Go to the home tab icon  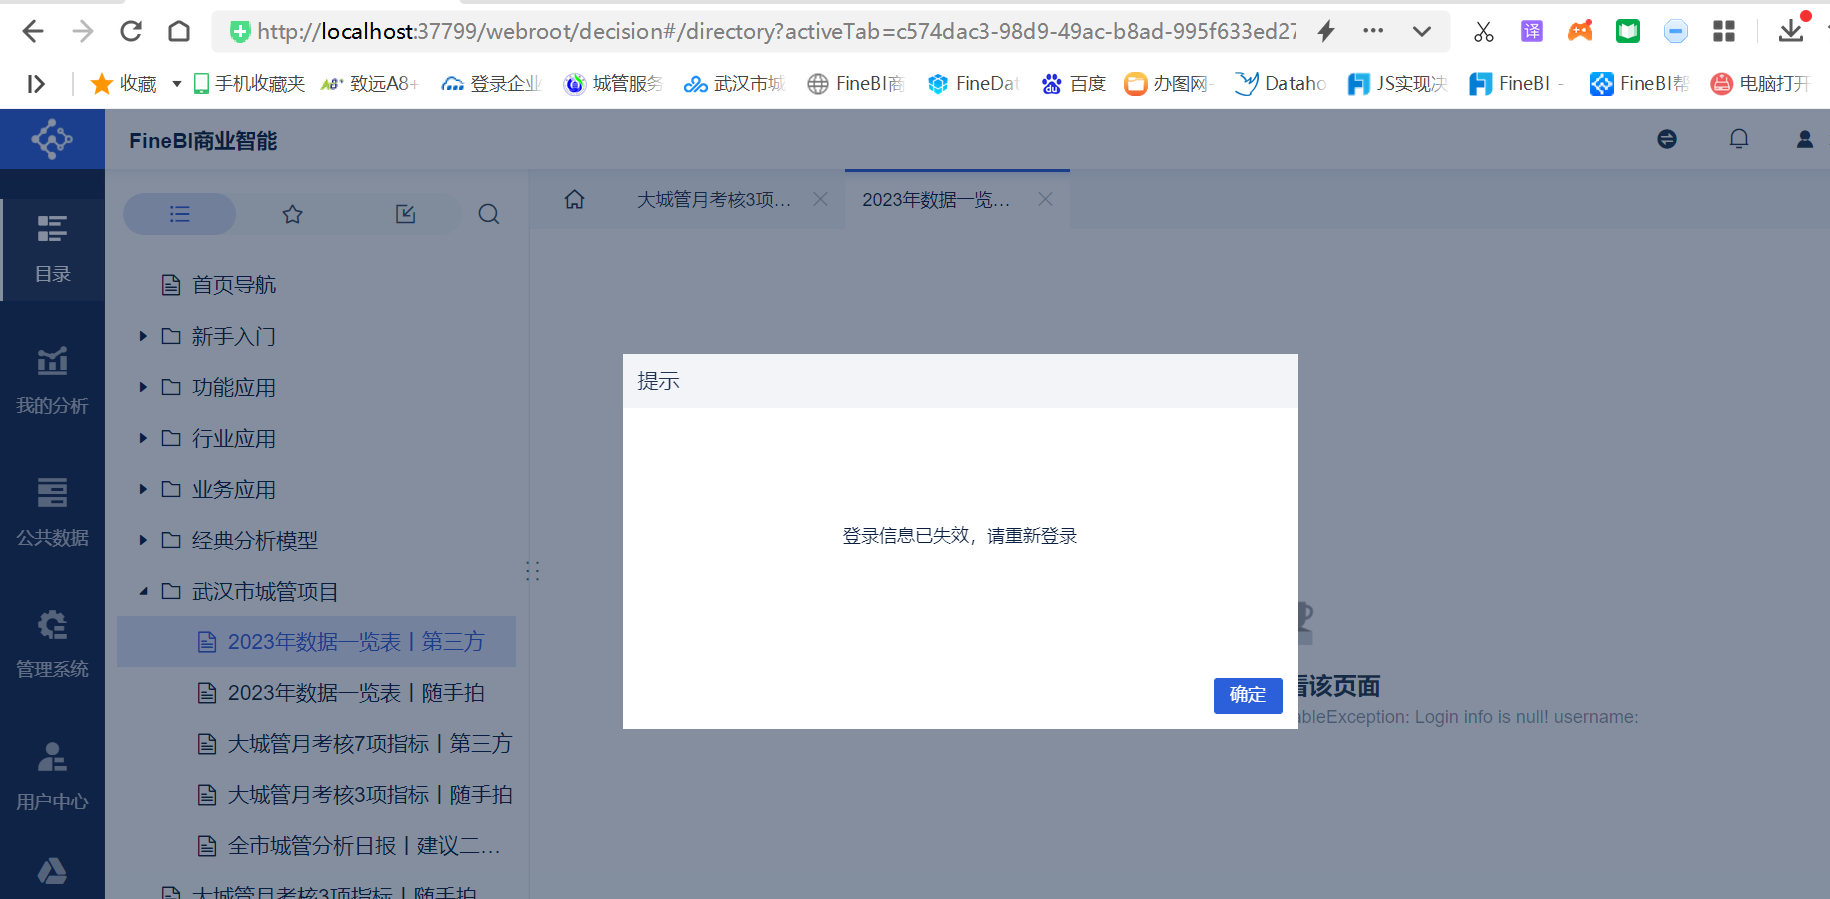[574, 200]
